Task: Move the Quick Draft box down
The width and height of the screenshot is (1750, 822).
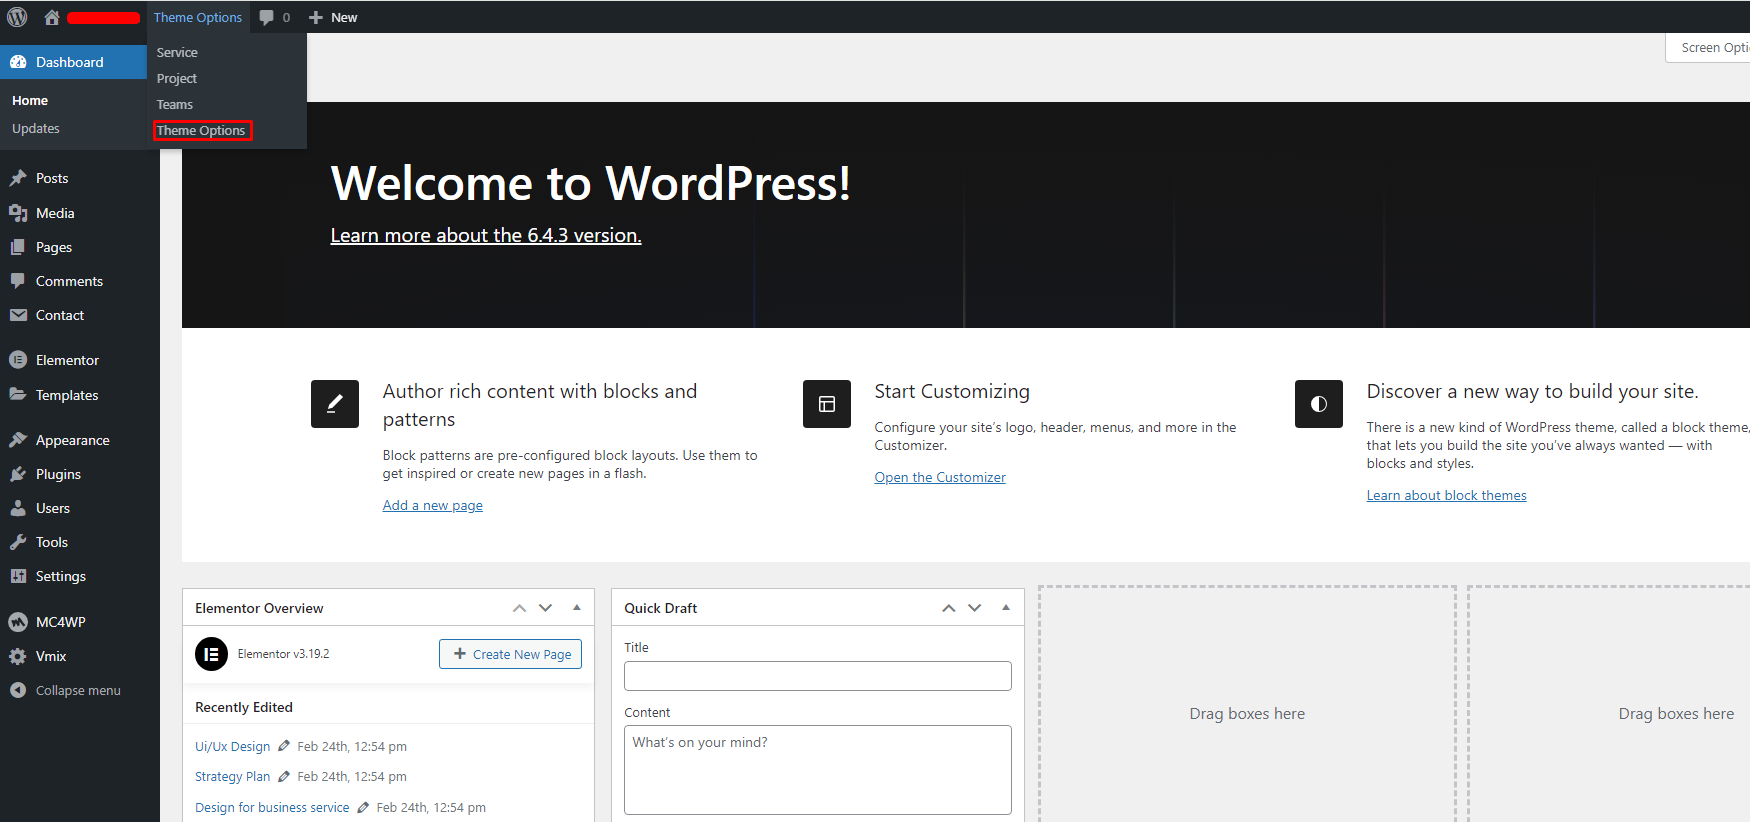Action: tap(975, 608)
